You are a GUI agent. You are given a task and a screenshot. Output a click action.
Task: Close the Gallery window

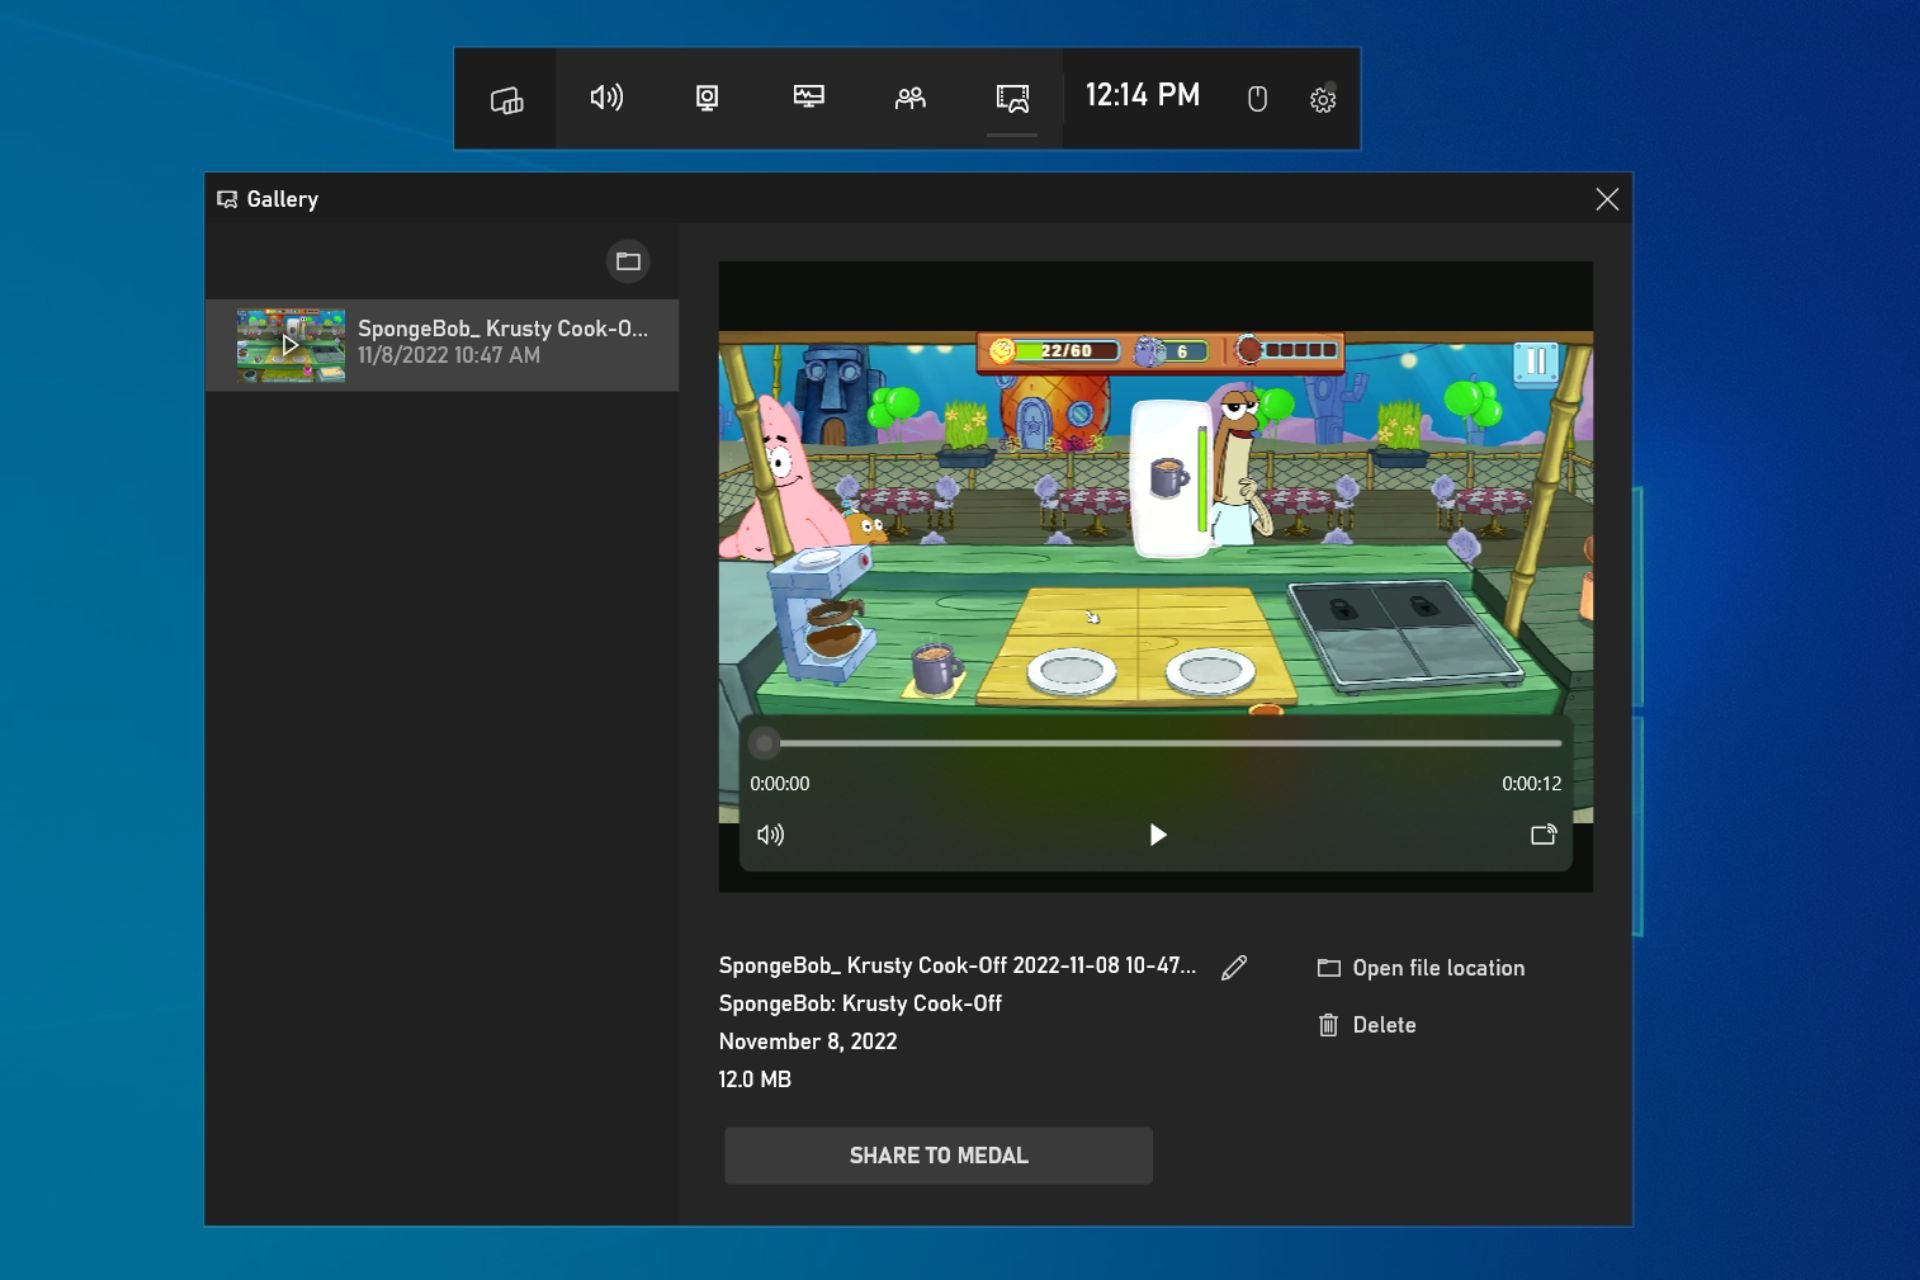tap(1606, 199)
